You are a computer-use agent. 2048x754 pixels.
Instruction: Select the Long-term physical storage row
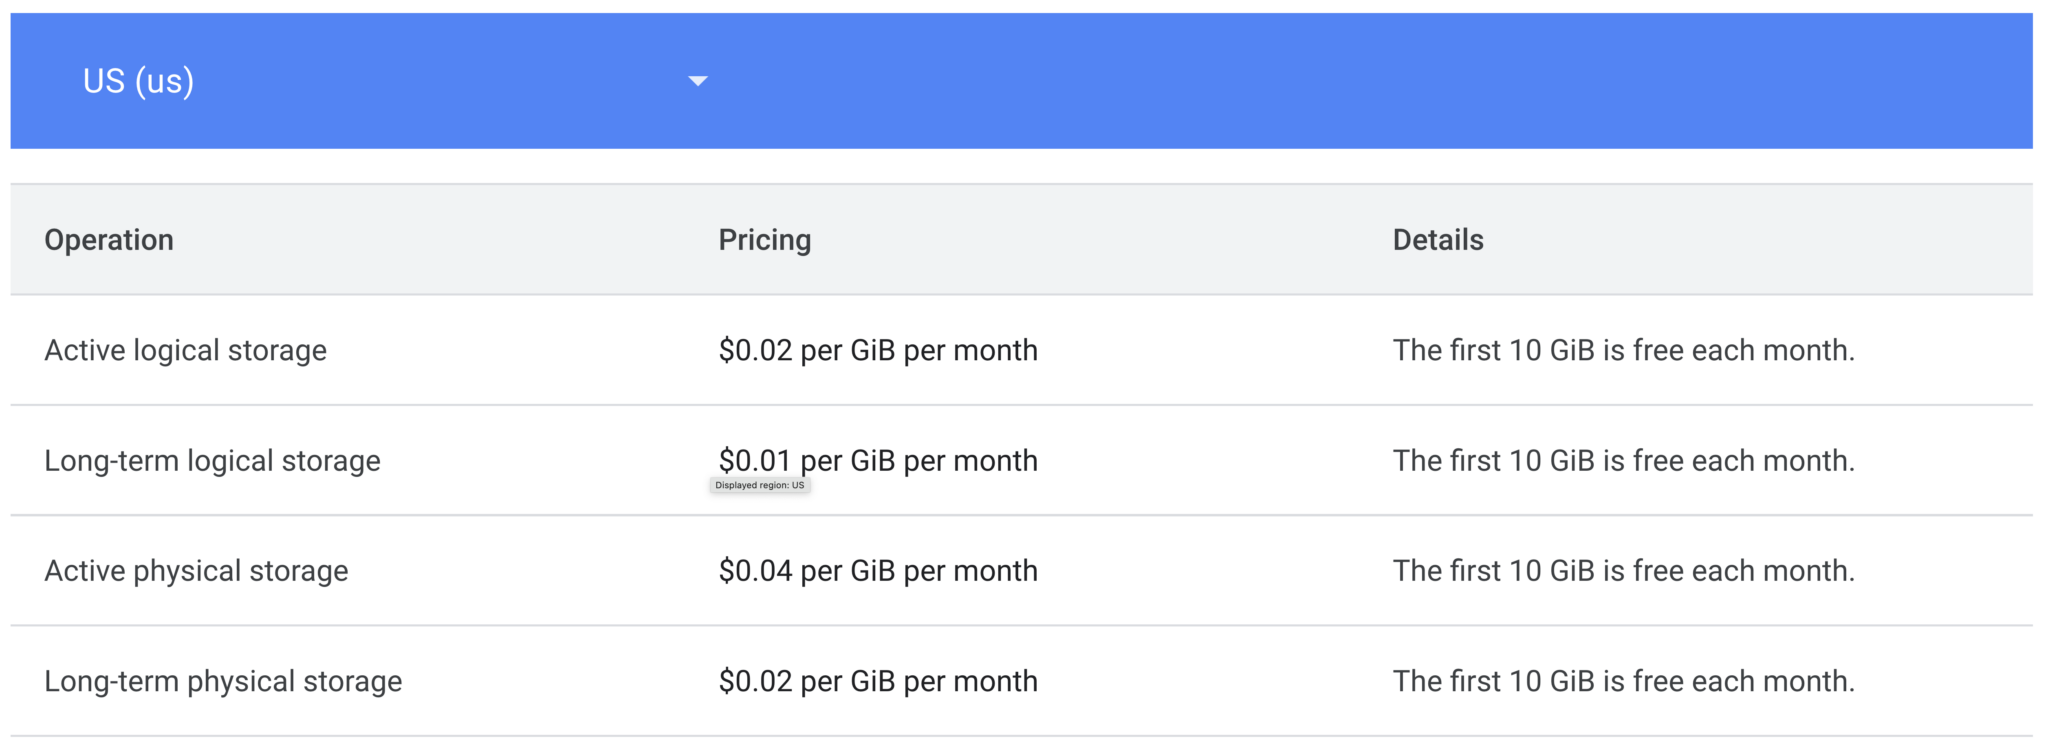[222, 681]
